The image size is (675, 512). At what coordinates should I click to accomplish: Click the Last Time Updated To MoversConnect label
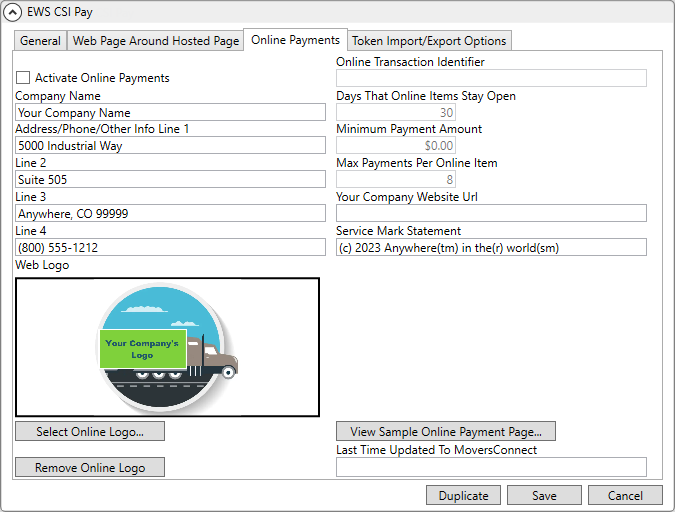(x=437, y=450)
